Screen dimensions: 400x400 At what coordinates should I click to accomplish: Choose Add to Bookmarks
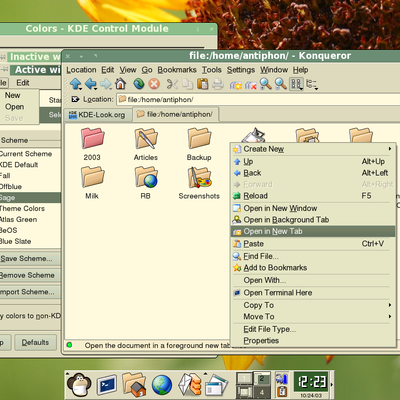click(313, 268)
